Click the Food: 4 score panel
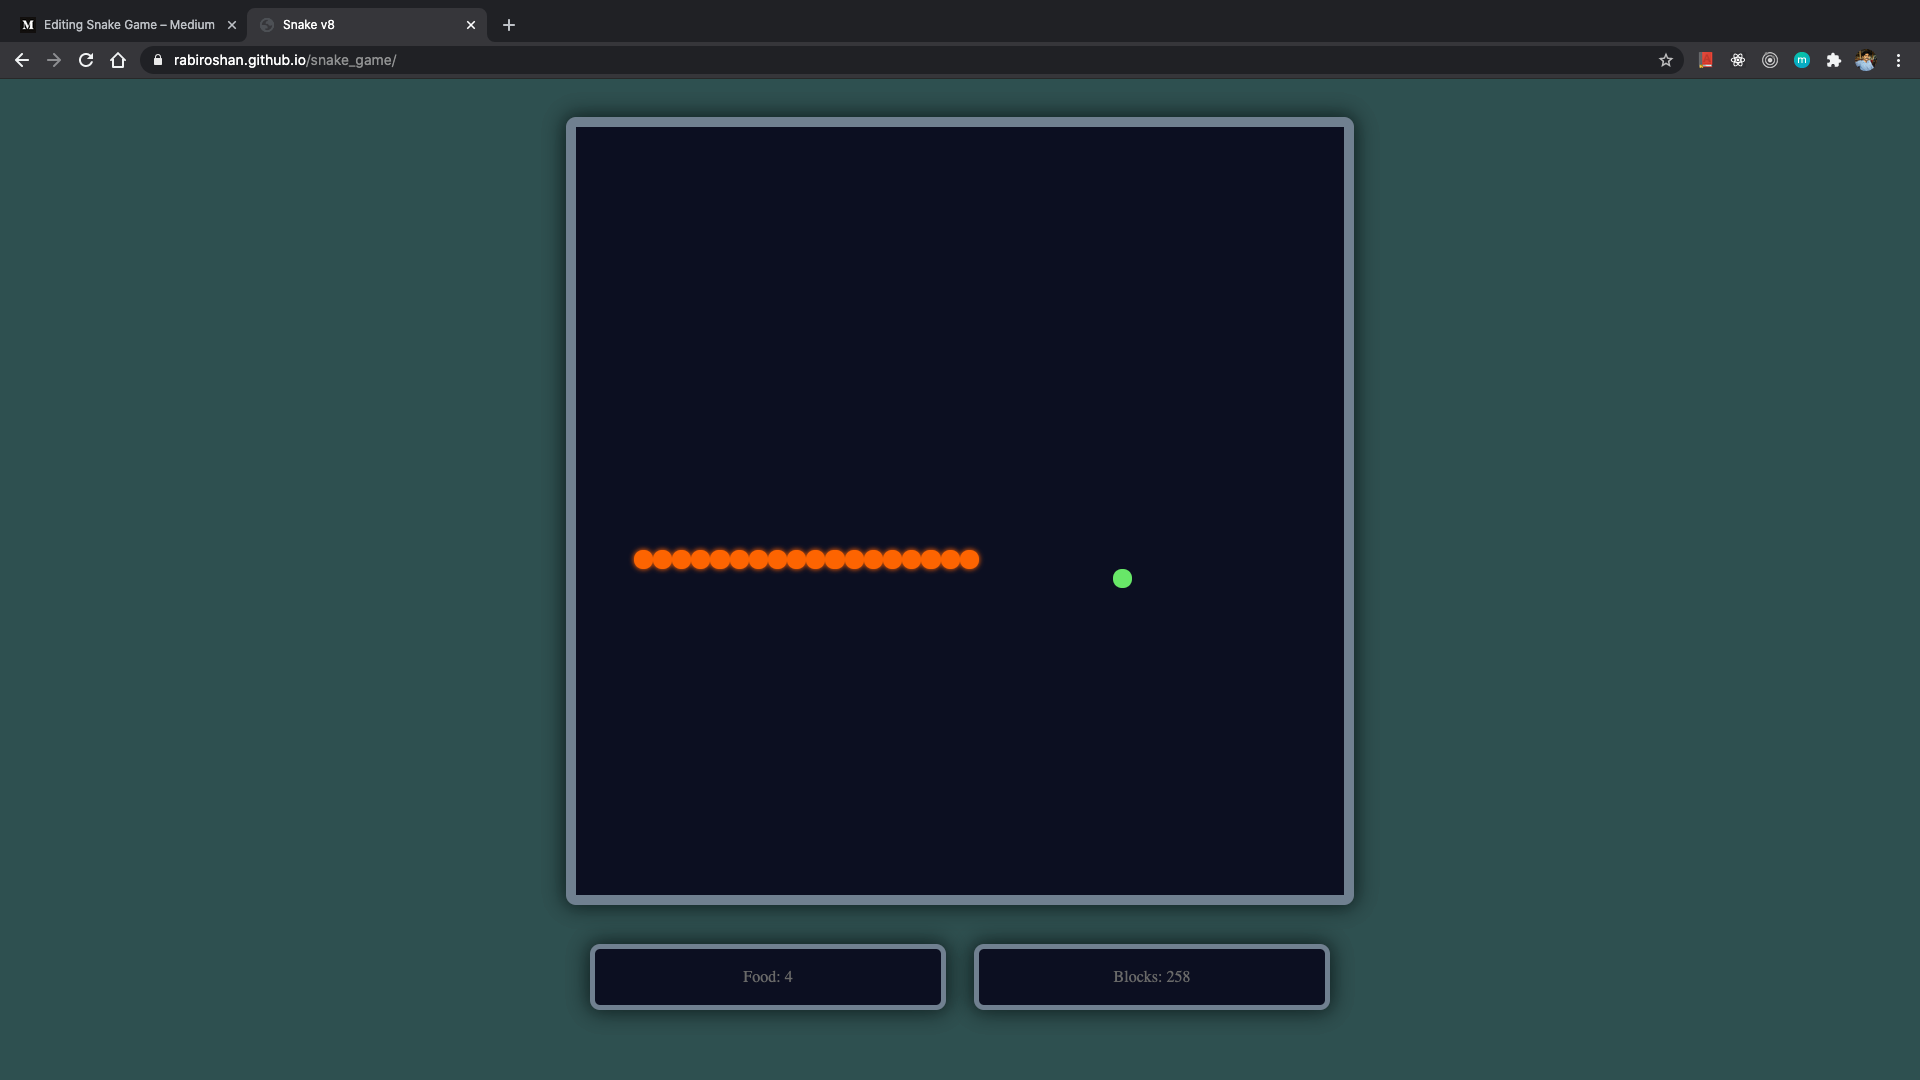 tap(767, 976)
